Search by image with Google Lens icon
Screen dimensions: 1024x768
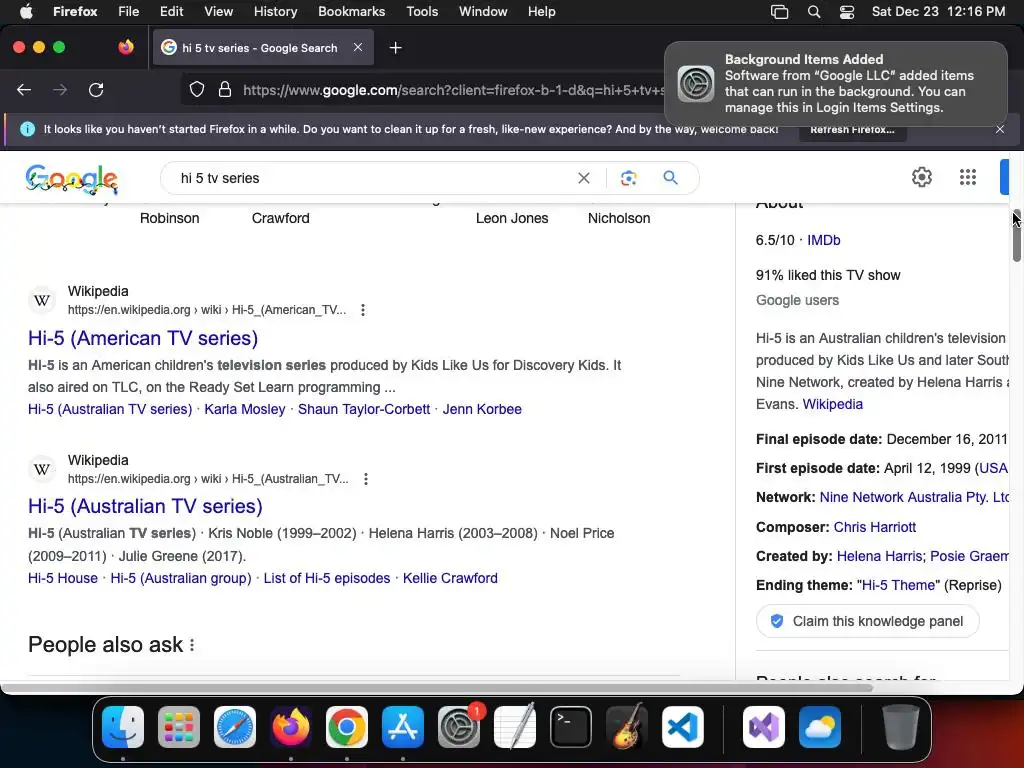628,178
